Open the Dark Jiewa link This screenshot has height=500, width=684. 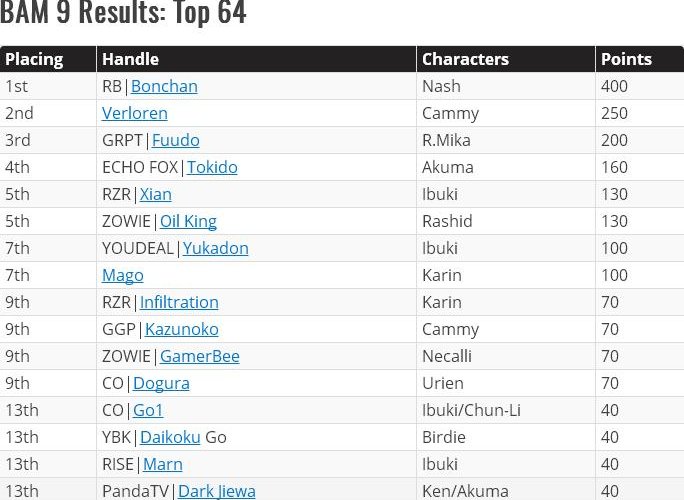[216, 491]
